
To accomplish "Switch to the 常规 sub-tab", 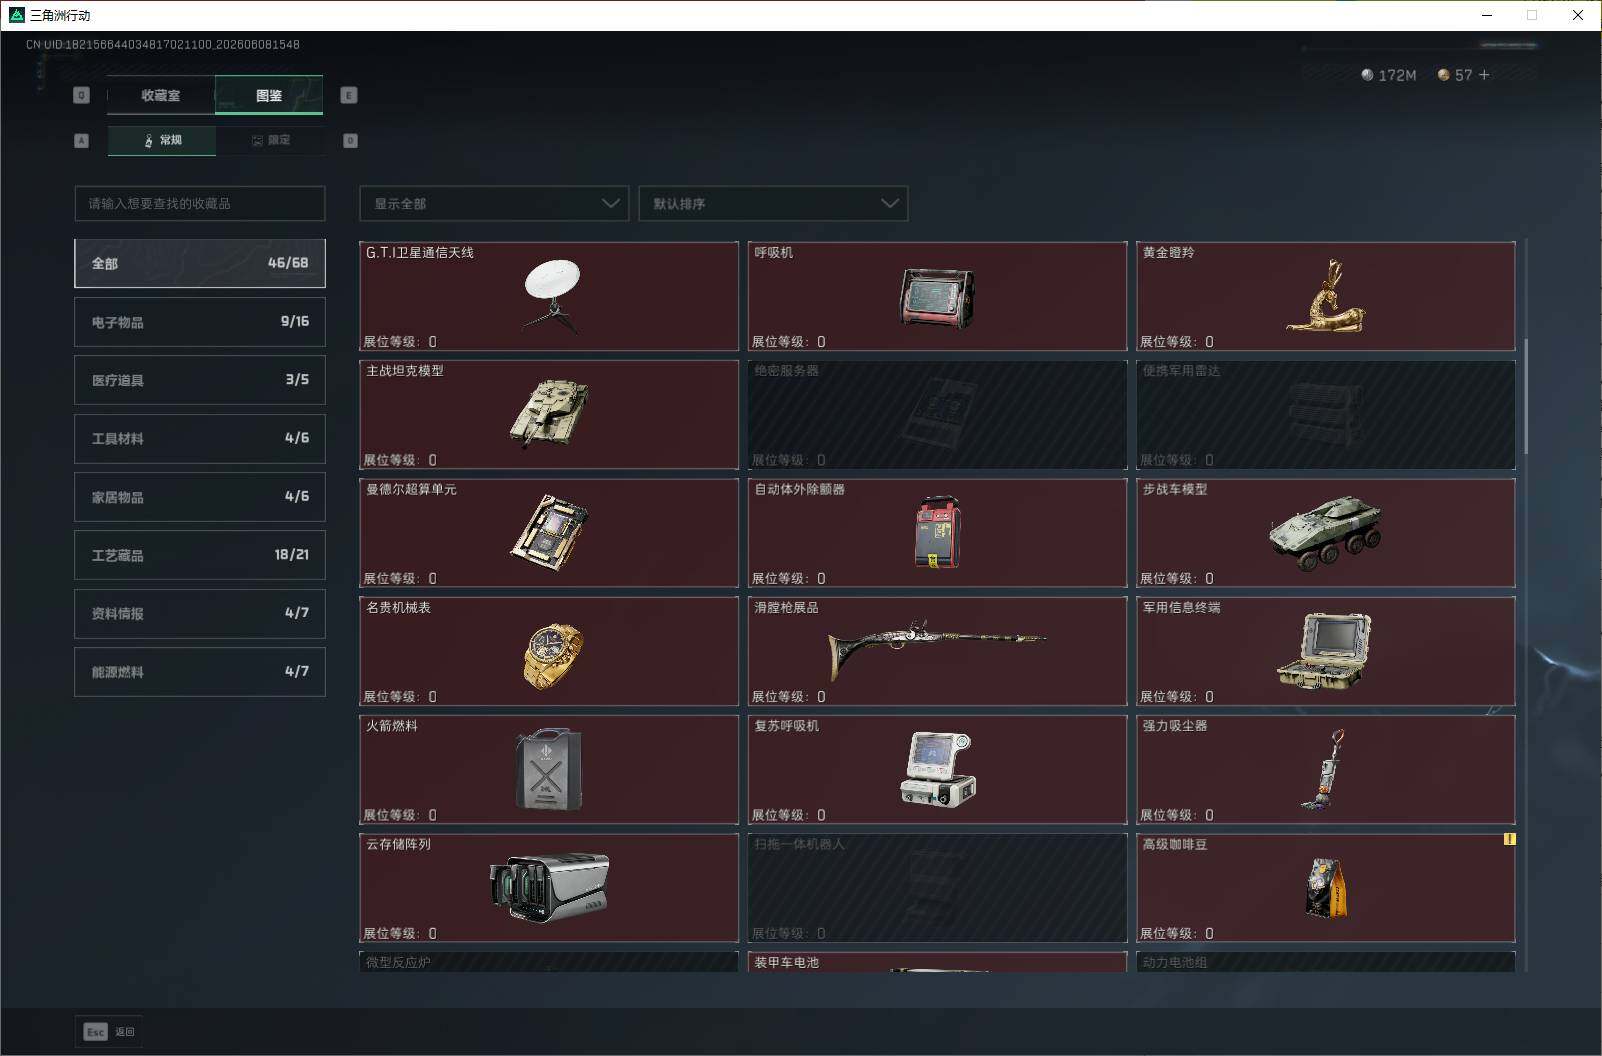I will [x=162, y=140].
